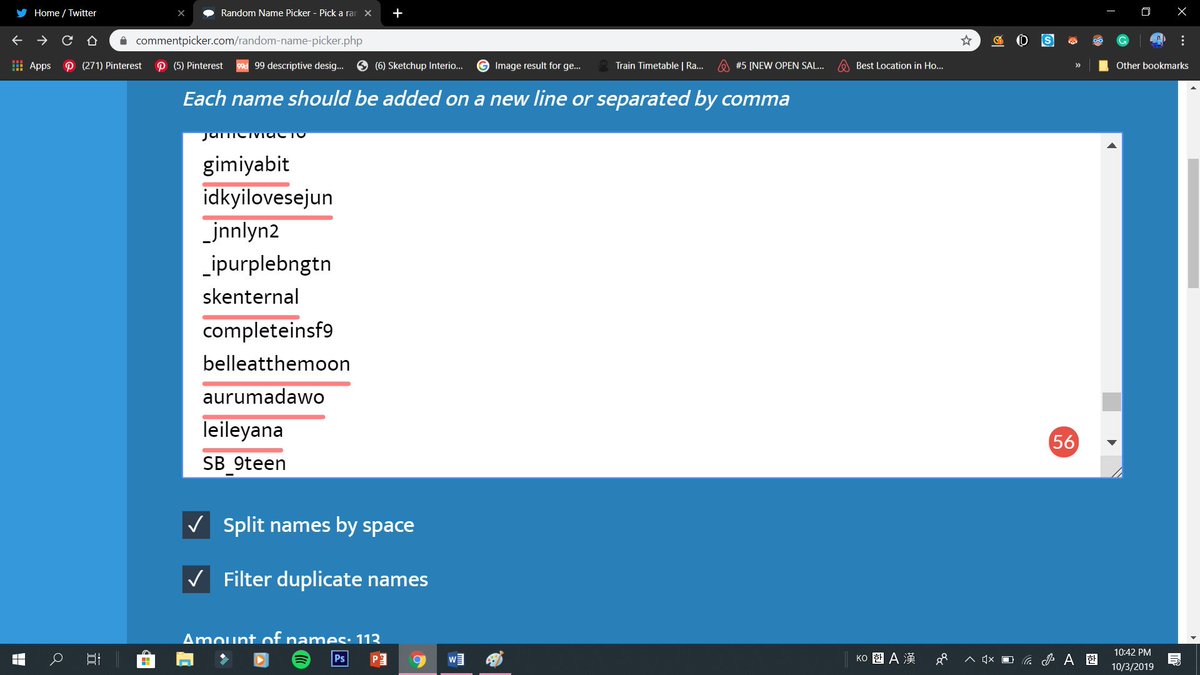Viewport: 1200px width, 675px height.
Task: Open the browser home page icon
Action: (91, 41)
